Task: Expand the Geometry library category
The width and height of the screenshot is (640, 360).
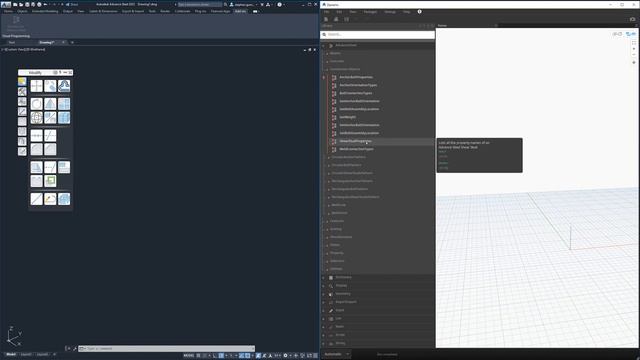Action: (342, 294)
